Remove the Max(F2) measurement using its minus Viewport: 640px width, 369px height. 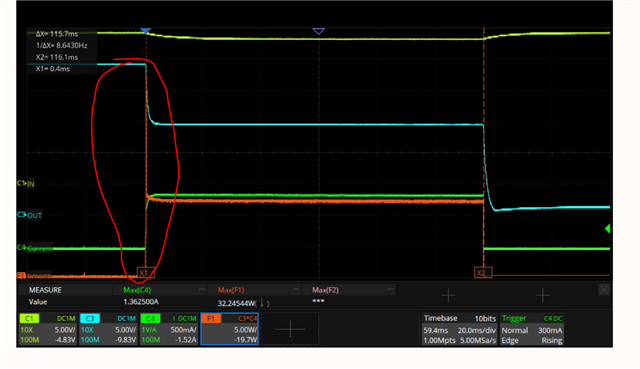click(x=390, y=289)
